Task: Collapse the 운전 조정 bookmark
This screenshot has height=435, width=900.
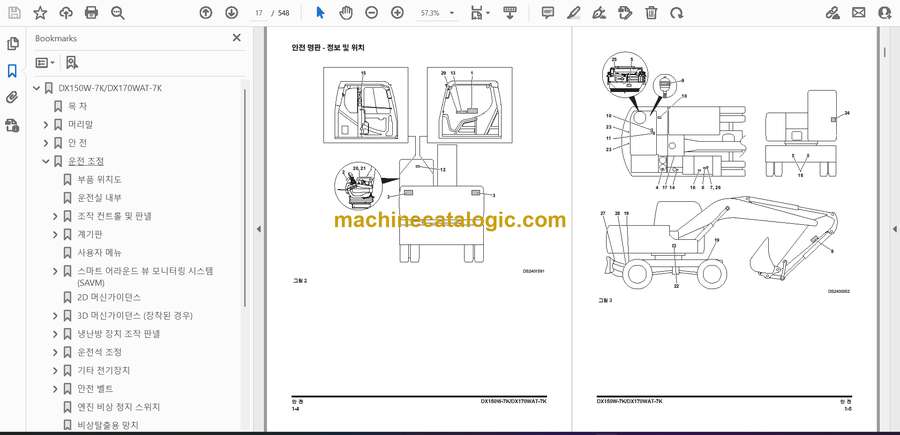Action: [x=46, y=161]
